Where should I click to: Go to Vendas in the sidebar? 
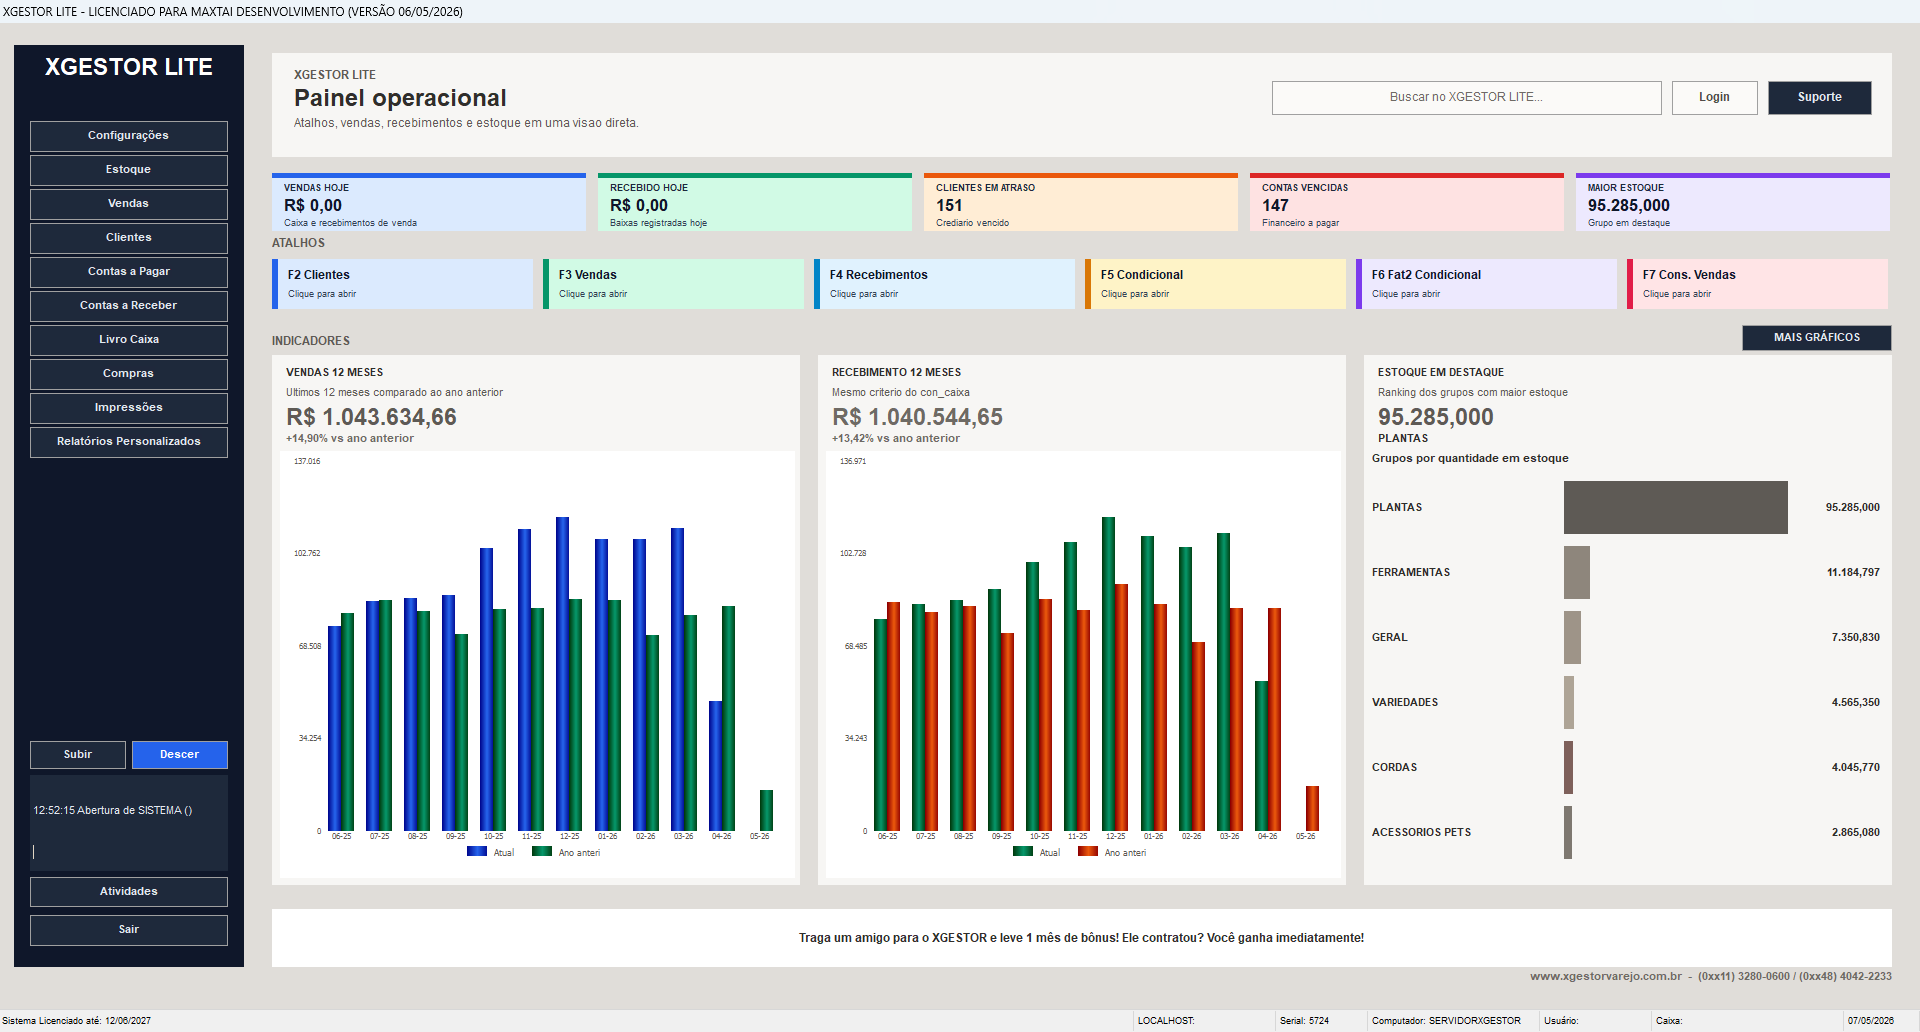[129, 204]
